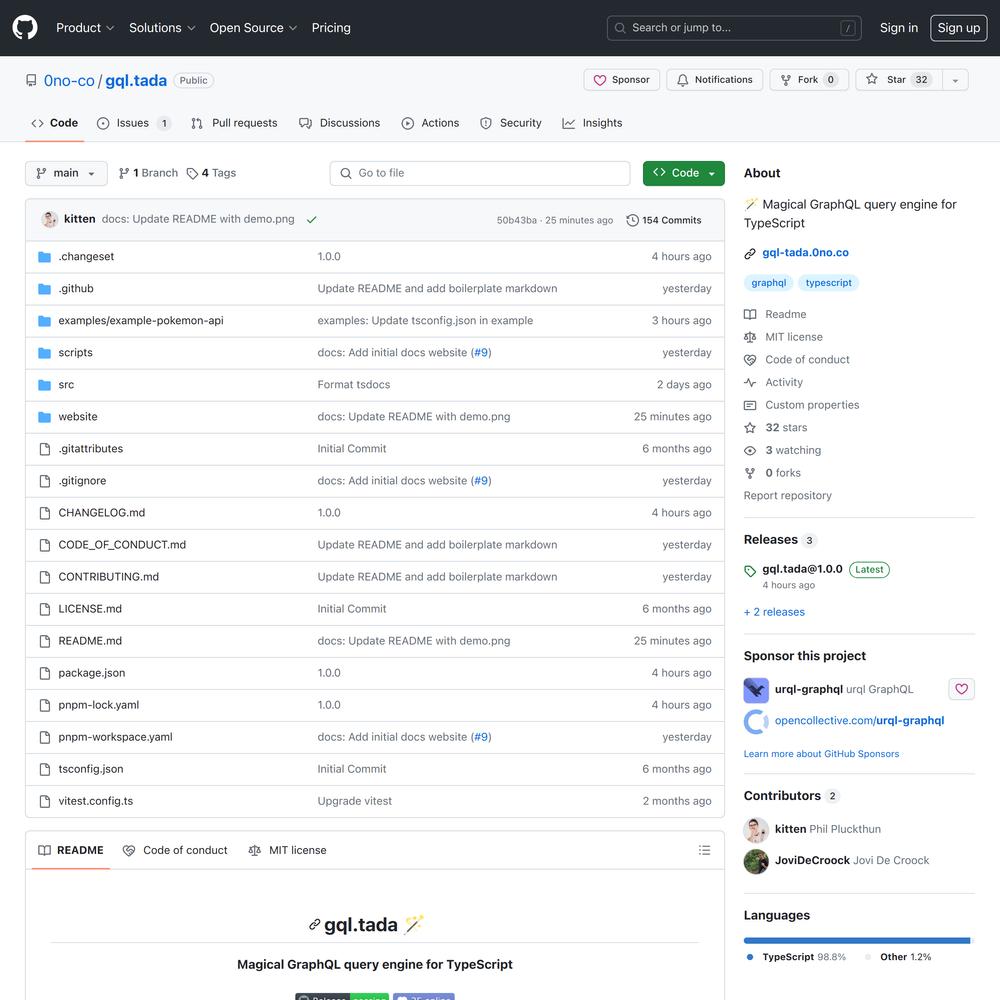1000x1000 pixels.
Task: Click the heart icon beside urql-graphql sponsor
Action: (x=961, y=689)
